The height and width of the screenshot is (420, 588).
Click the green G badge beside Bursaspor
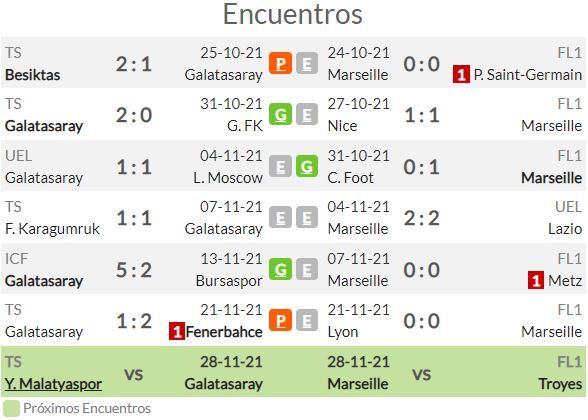click(280, 269)
